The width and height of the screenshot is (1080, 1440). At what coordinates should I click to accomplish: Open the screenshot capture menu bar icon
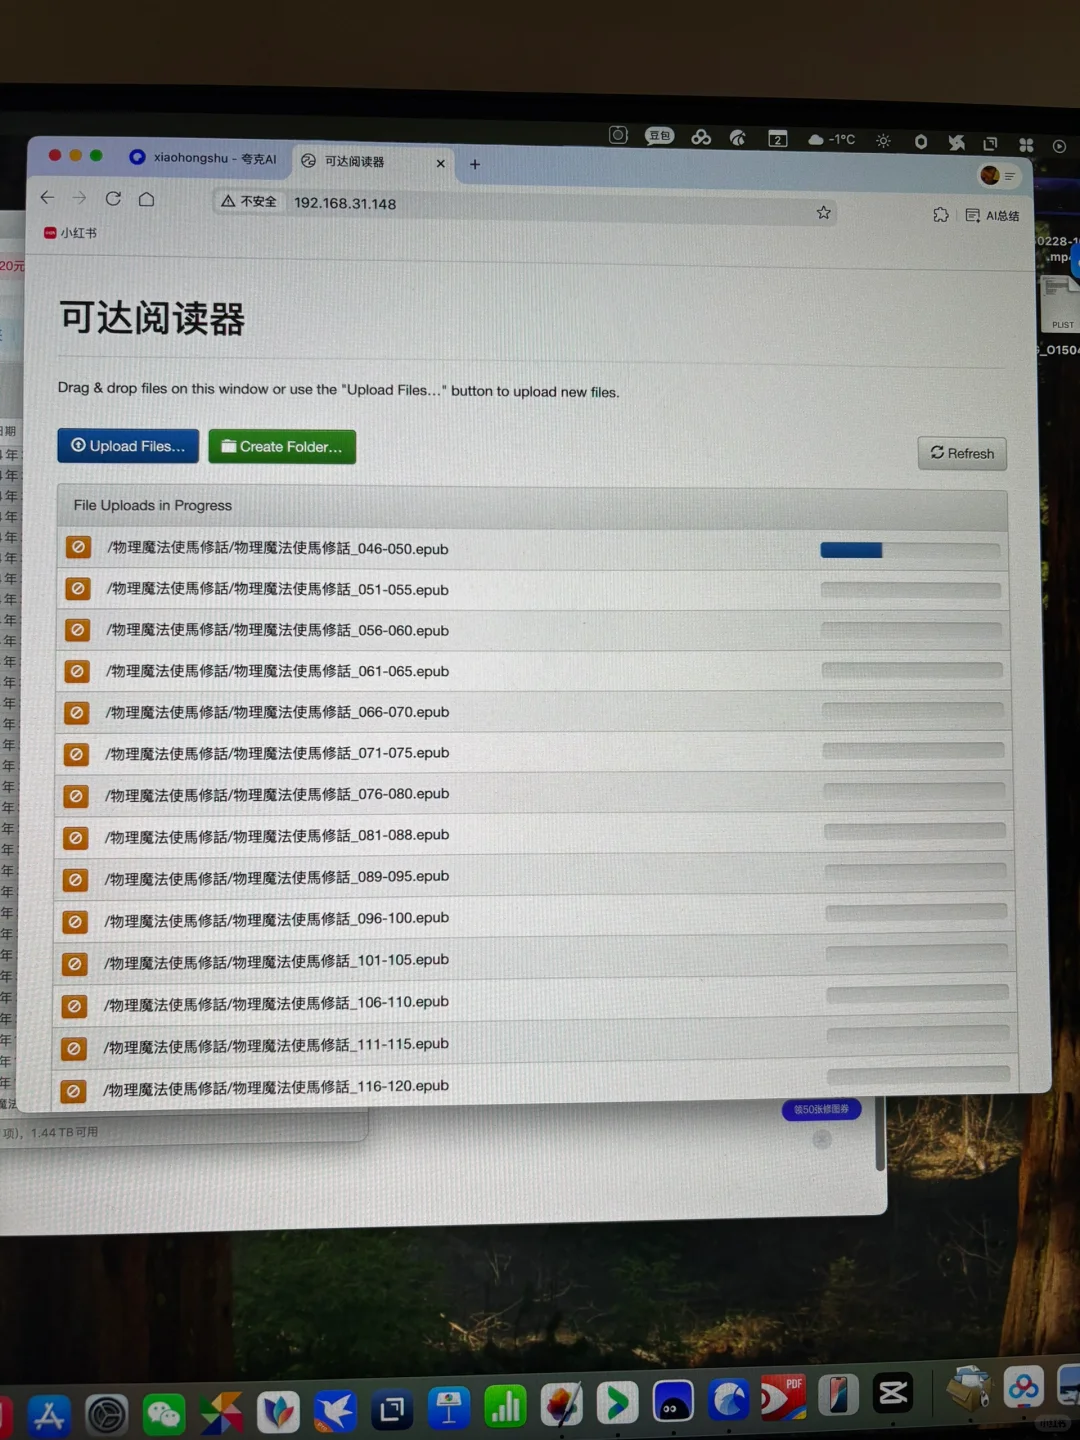point(618,135)
